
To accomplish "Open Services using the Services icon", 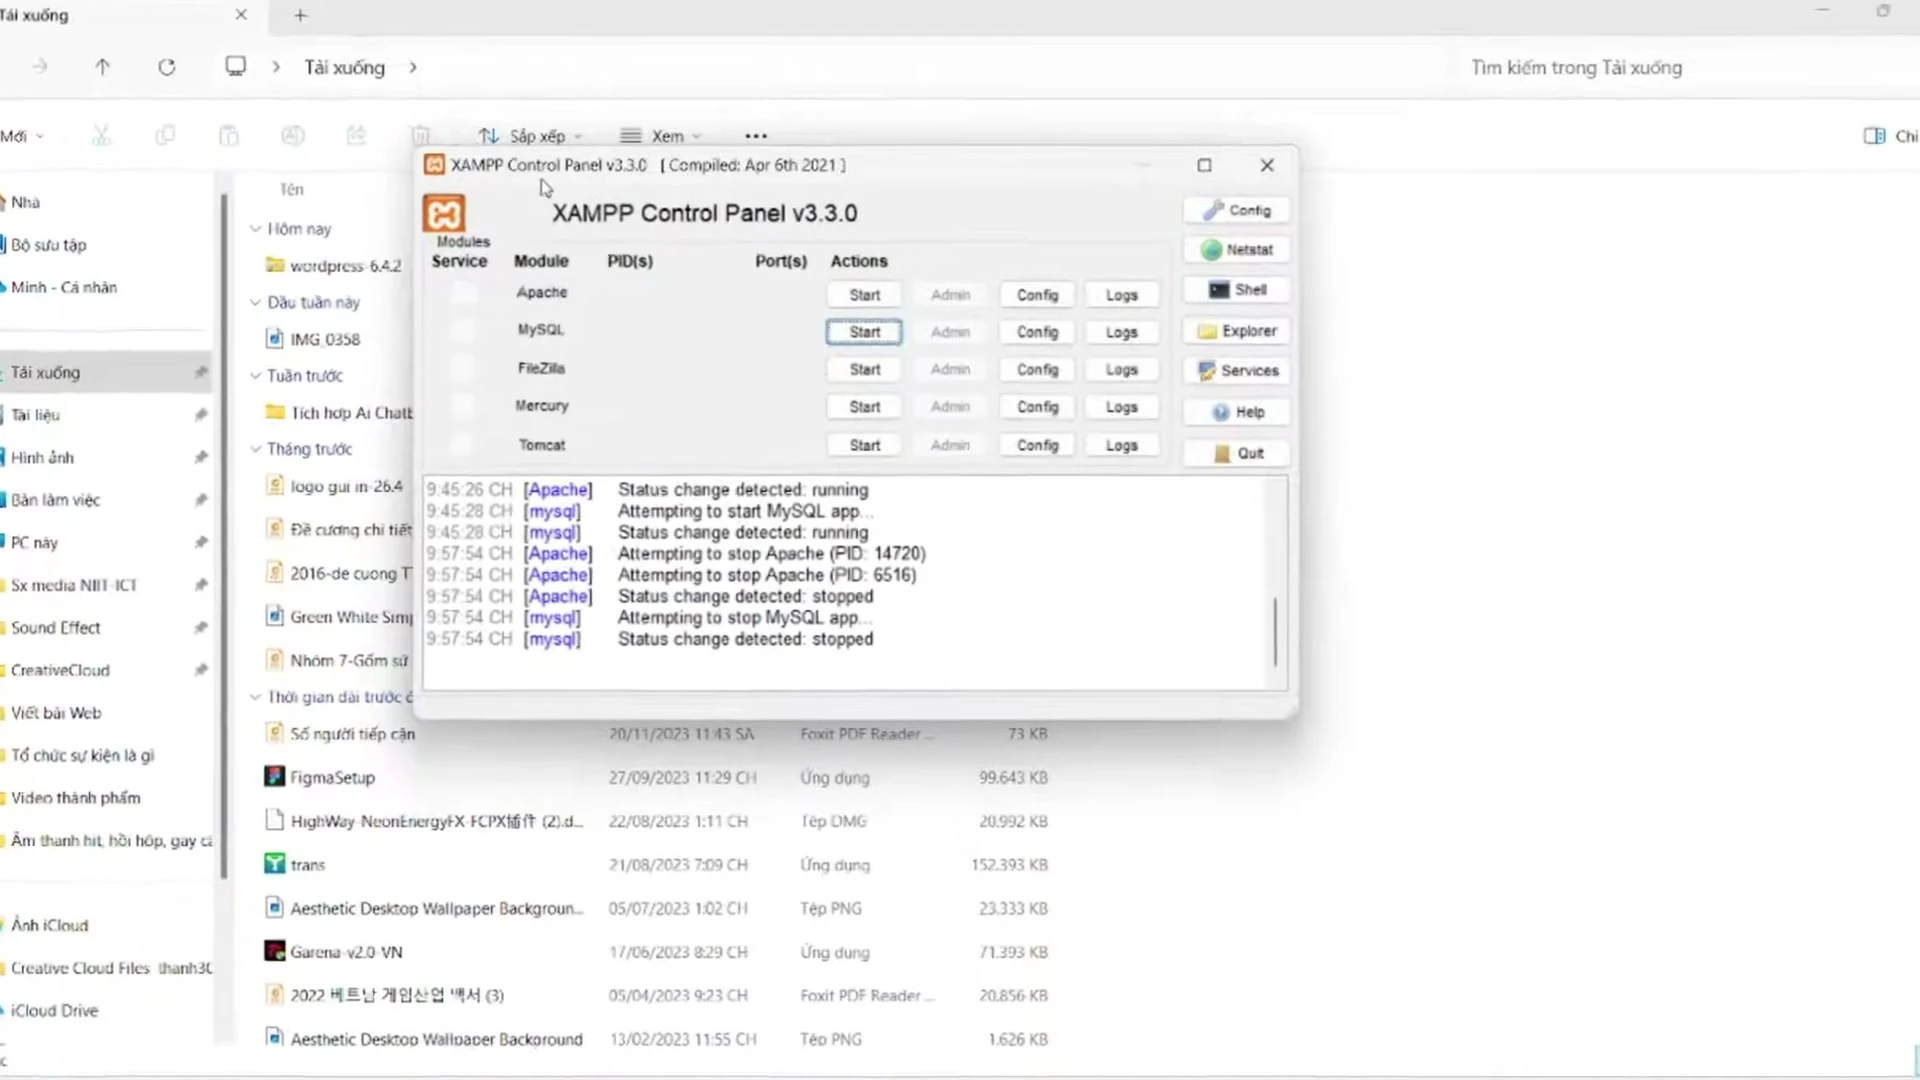I will [1236, 370].
